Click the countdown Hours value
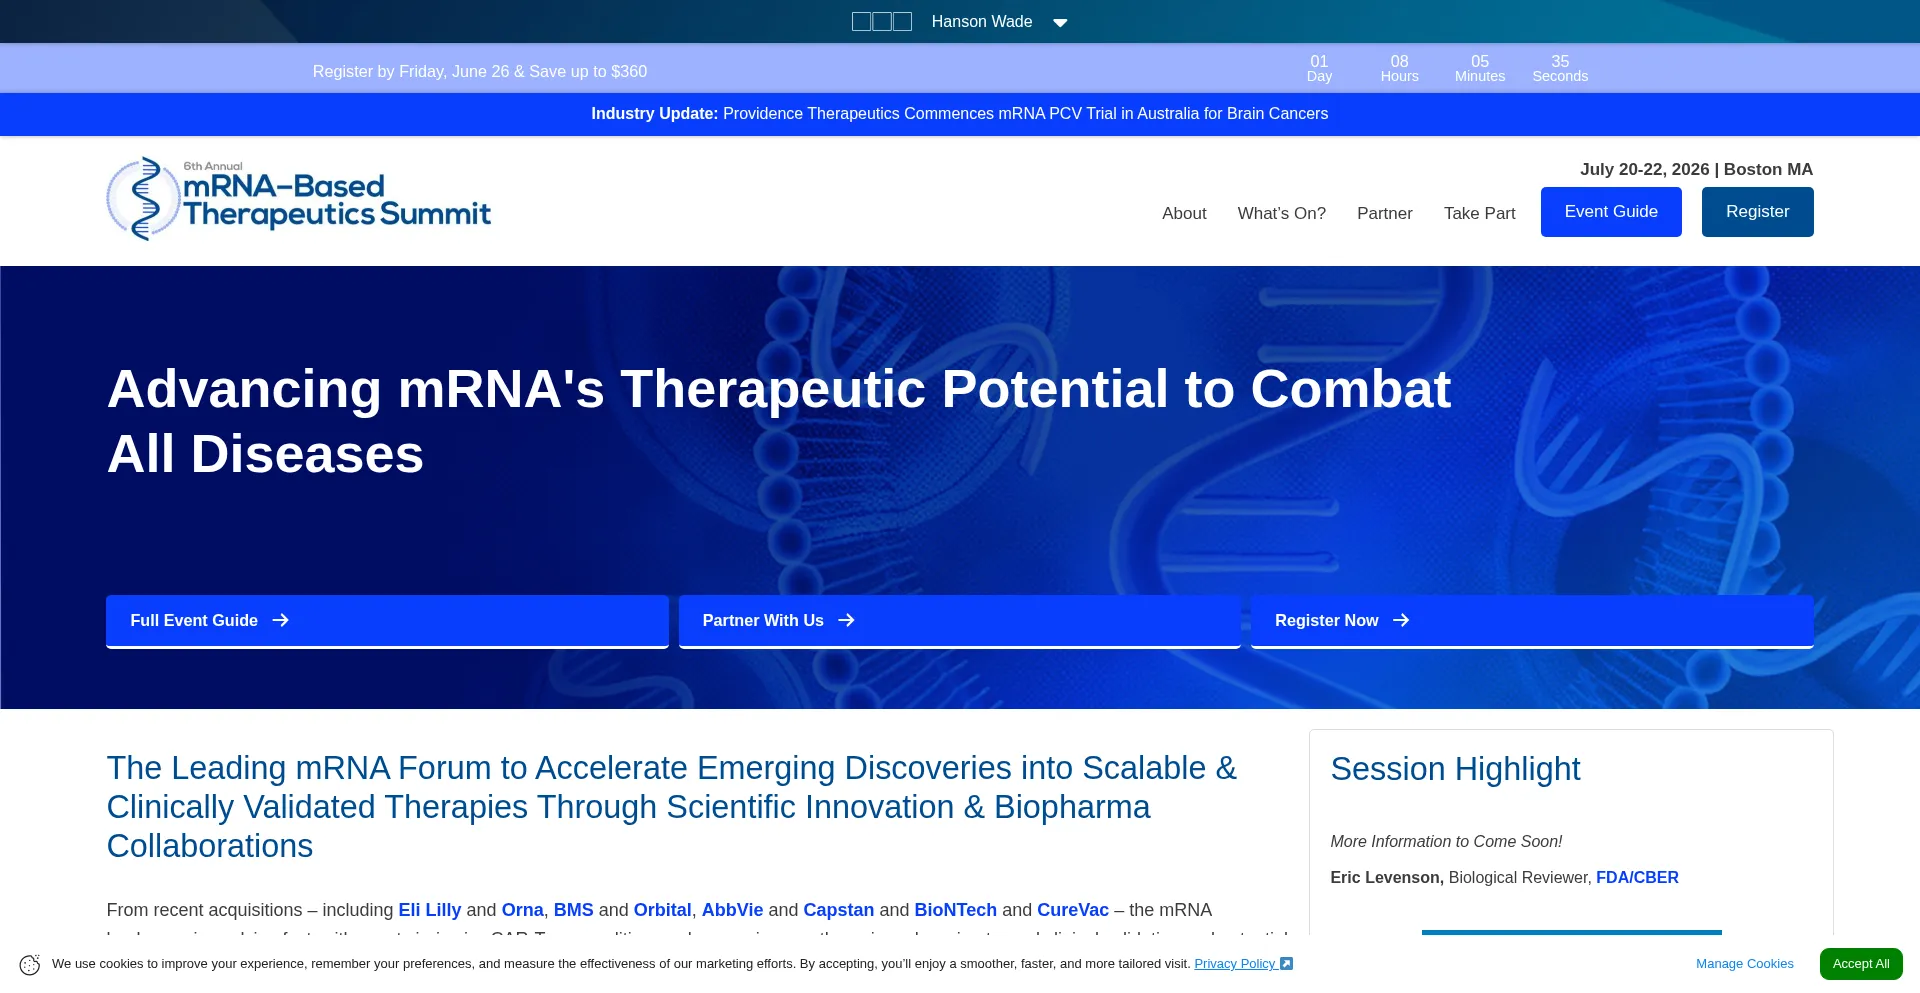 click(x=1399, y=62)
